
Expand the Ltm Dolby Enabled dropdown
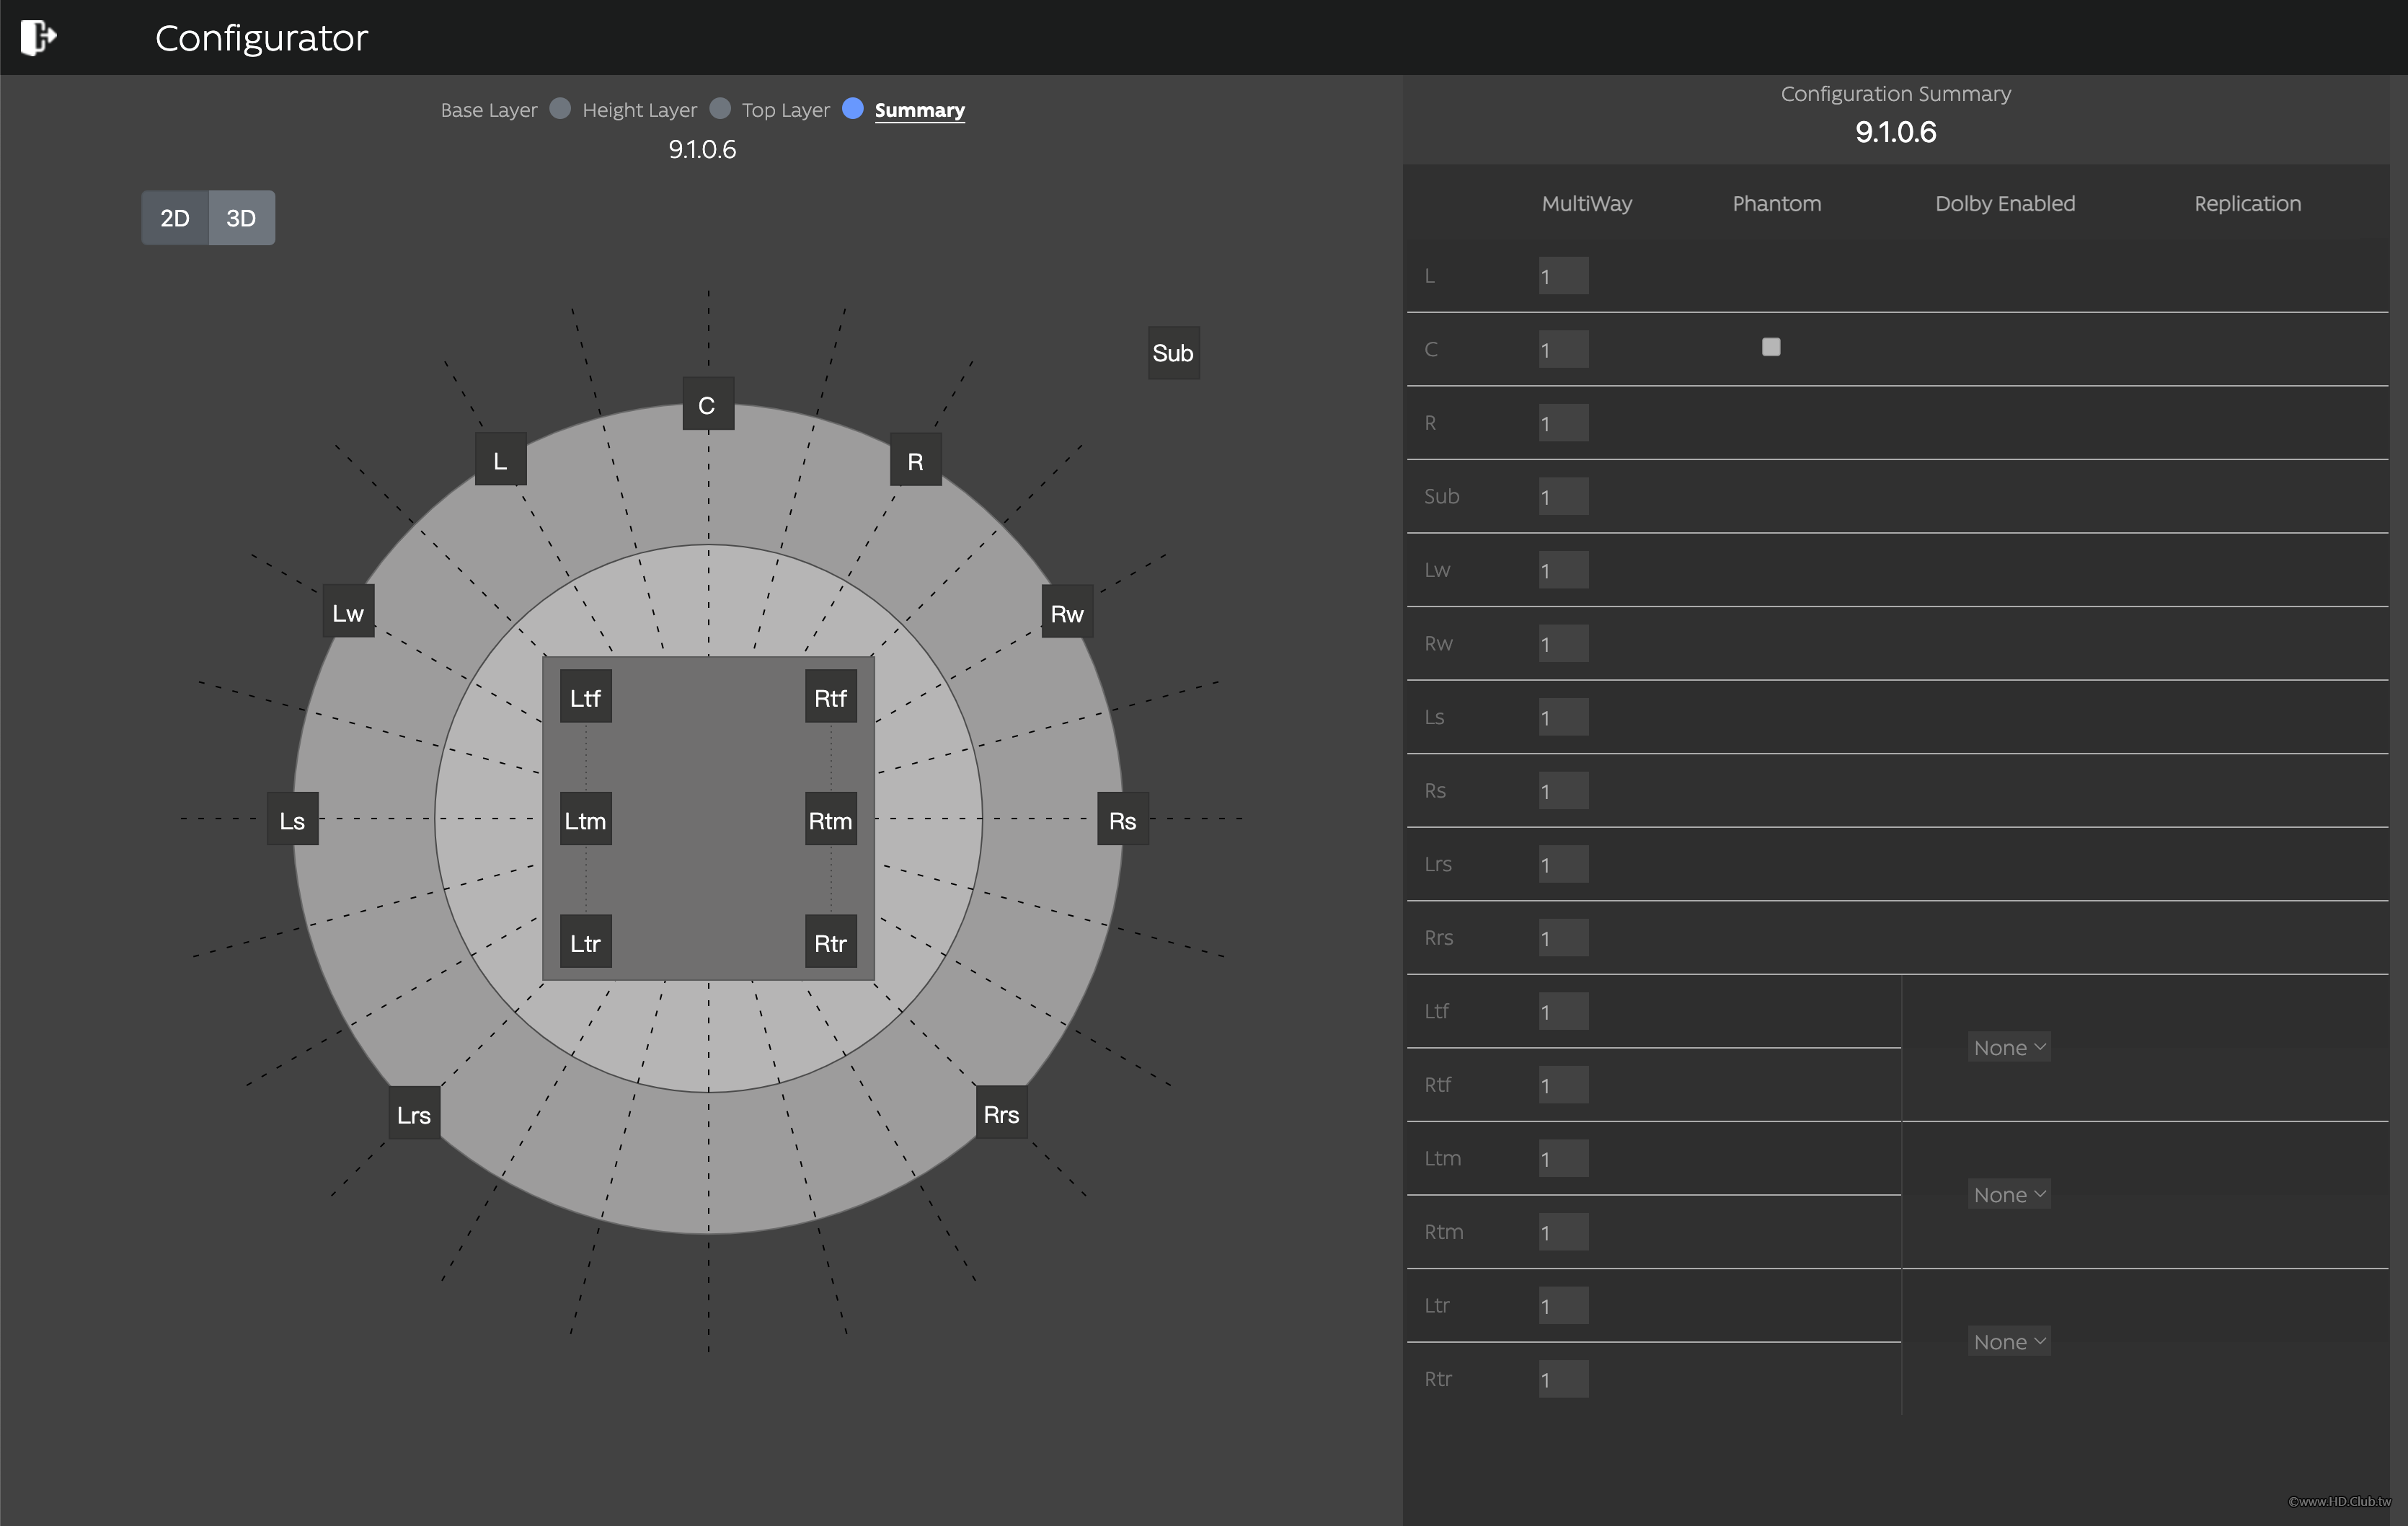coord(2008,1192)
